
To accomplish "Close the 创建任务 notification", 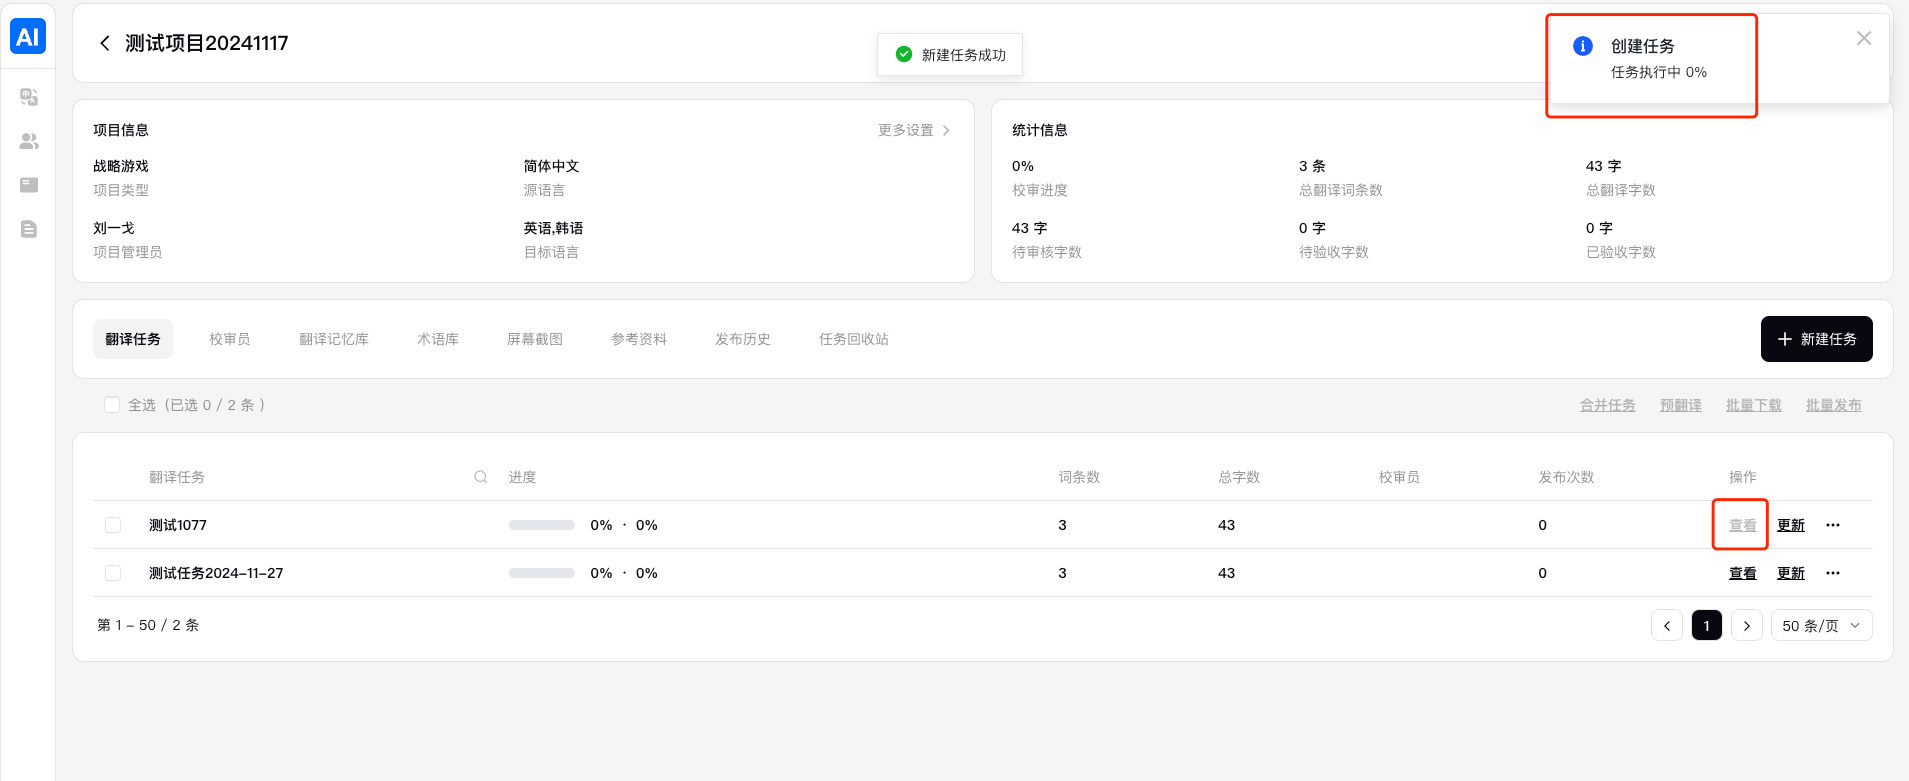I will (x=1864, y=38).
